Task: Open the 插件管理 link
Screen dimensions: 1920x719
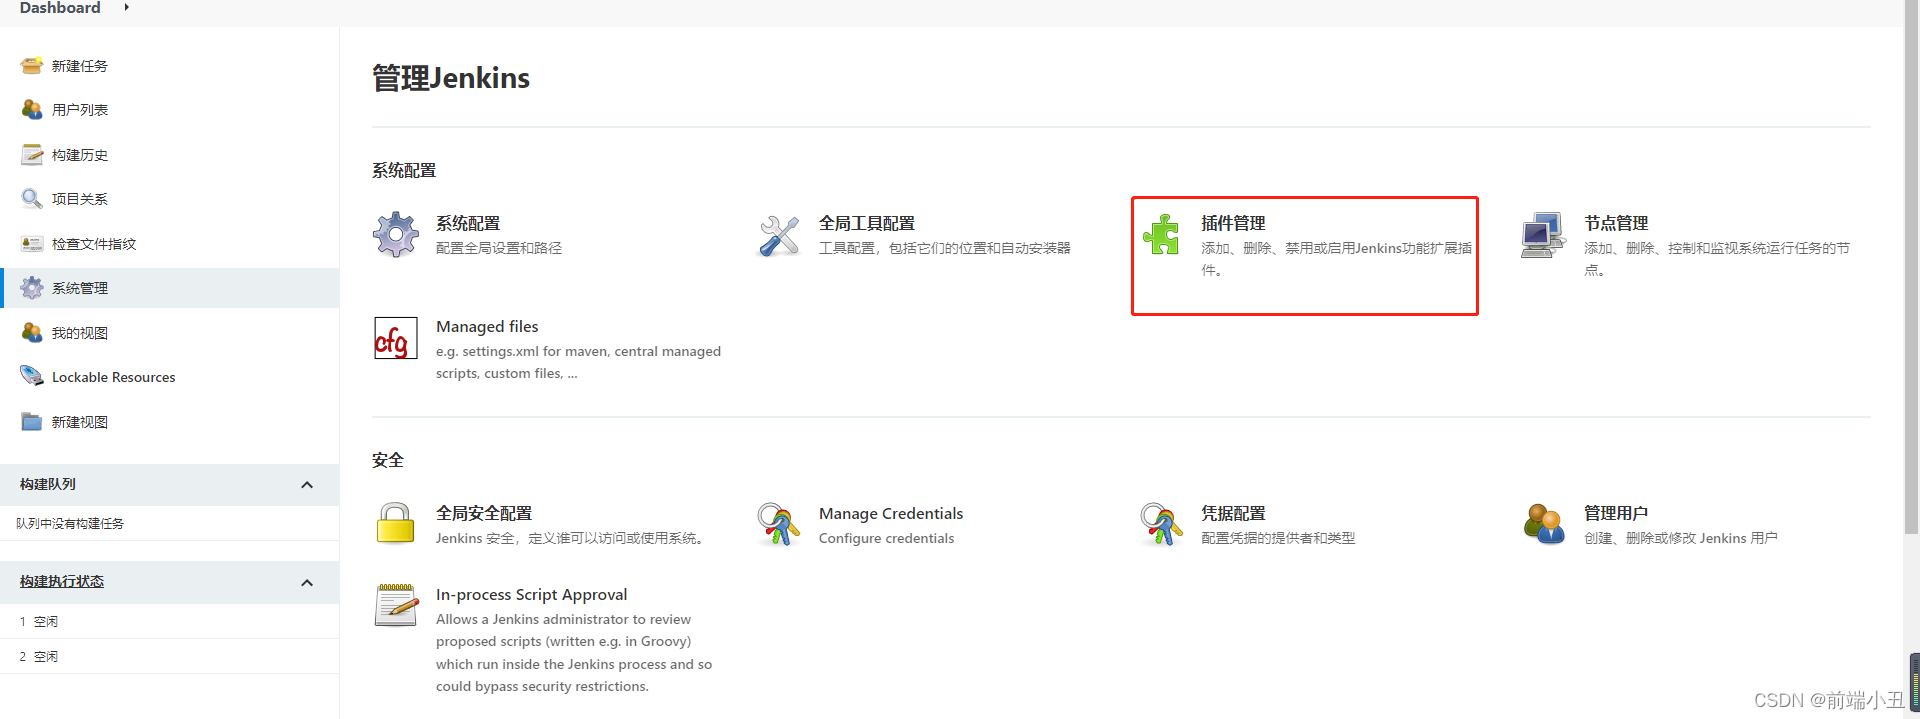Action: click(1233, 223)
